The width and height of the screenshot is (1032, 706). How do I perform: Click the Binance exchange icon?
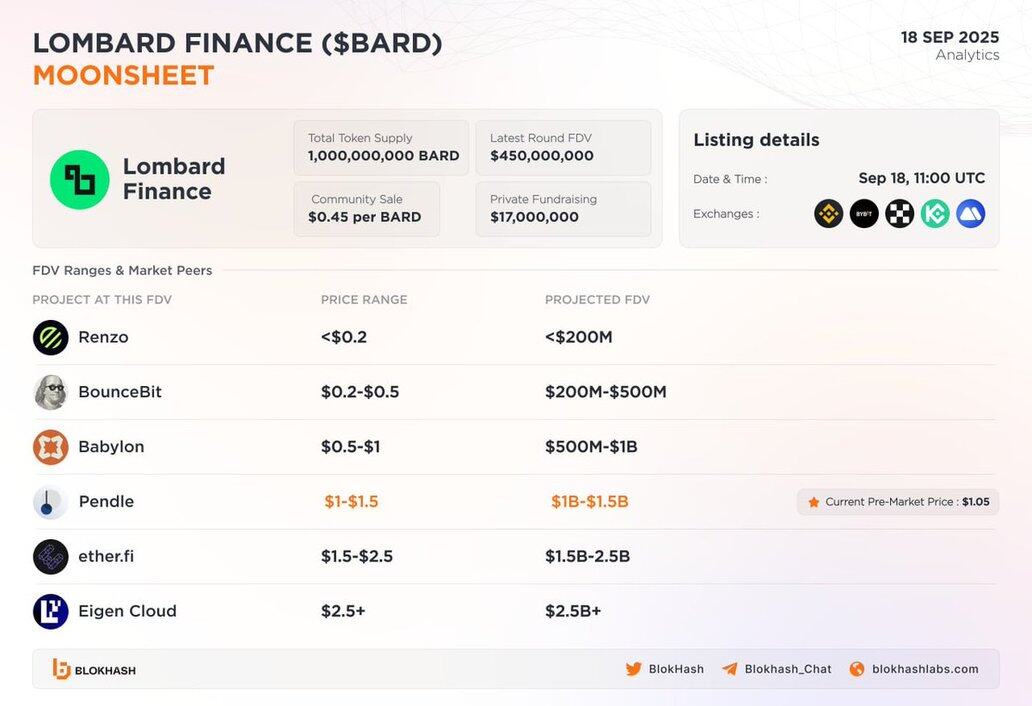point(828,214)
